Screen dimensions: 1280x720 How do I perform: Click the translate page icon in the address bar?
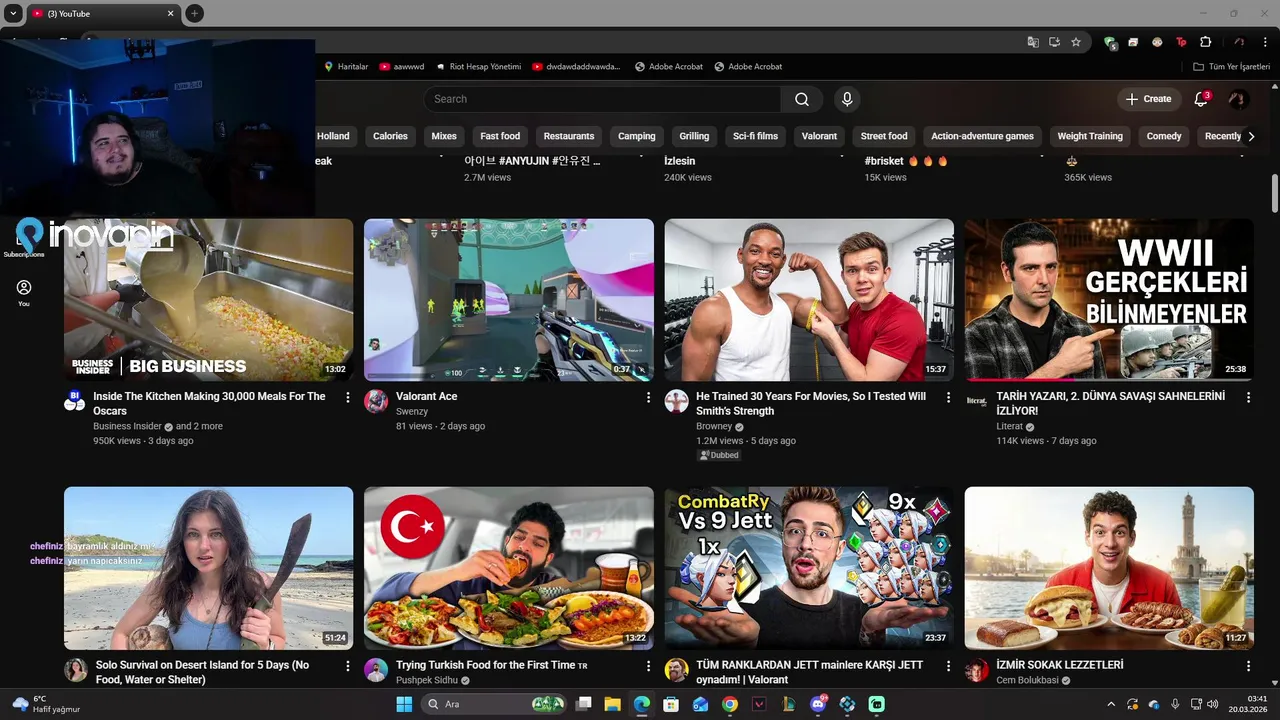coord(1033,42)
